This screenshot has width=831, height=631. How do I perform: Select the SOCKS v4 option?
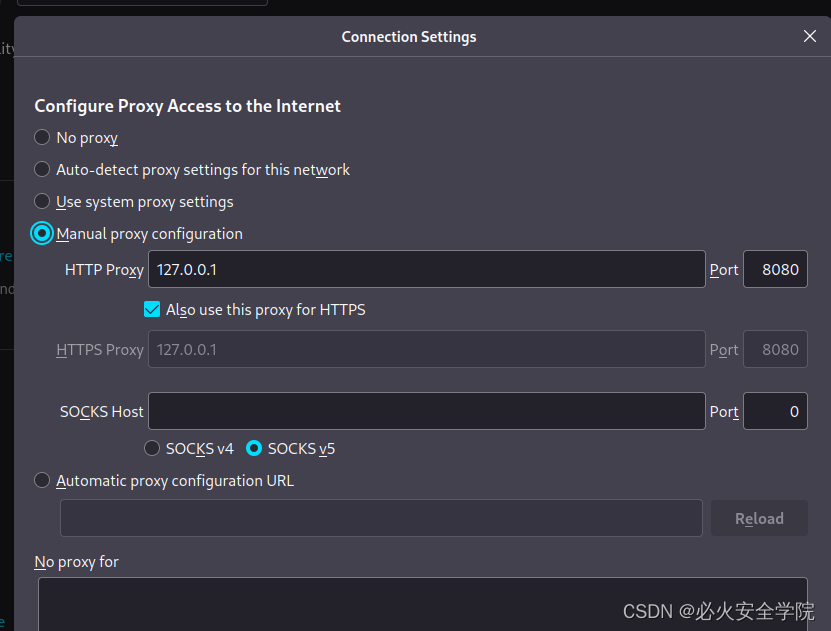click(153, 449)
